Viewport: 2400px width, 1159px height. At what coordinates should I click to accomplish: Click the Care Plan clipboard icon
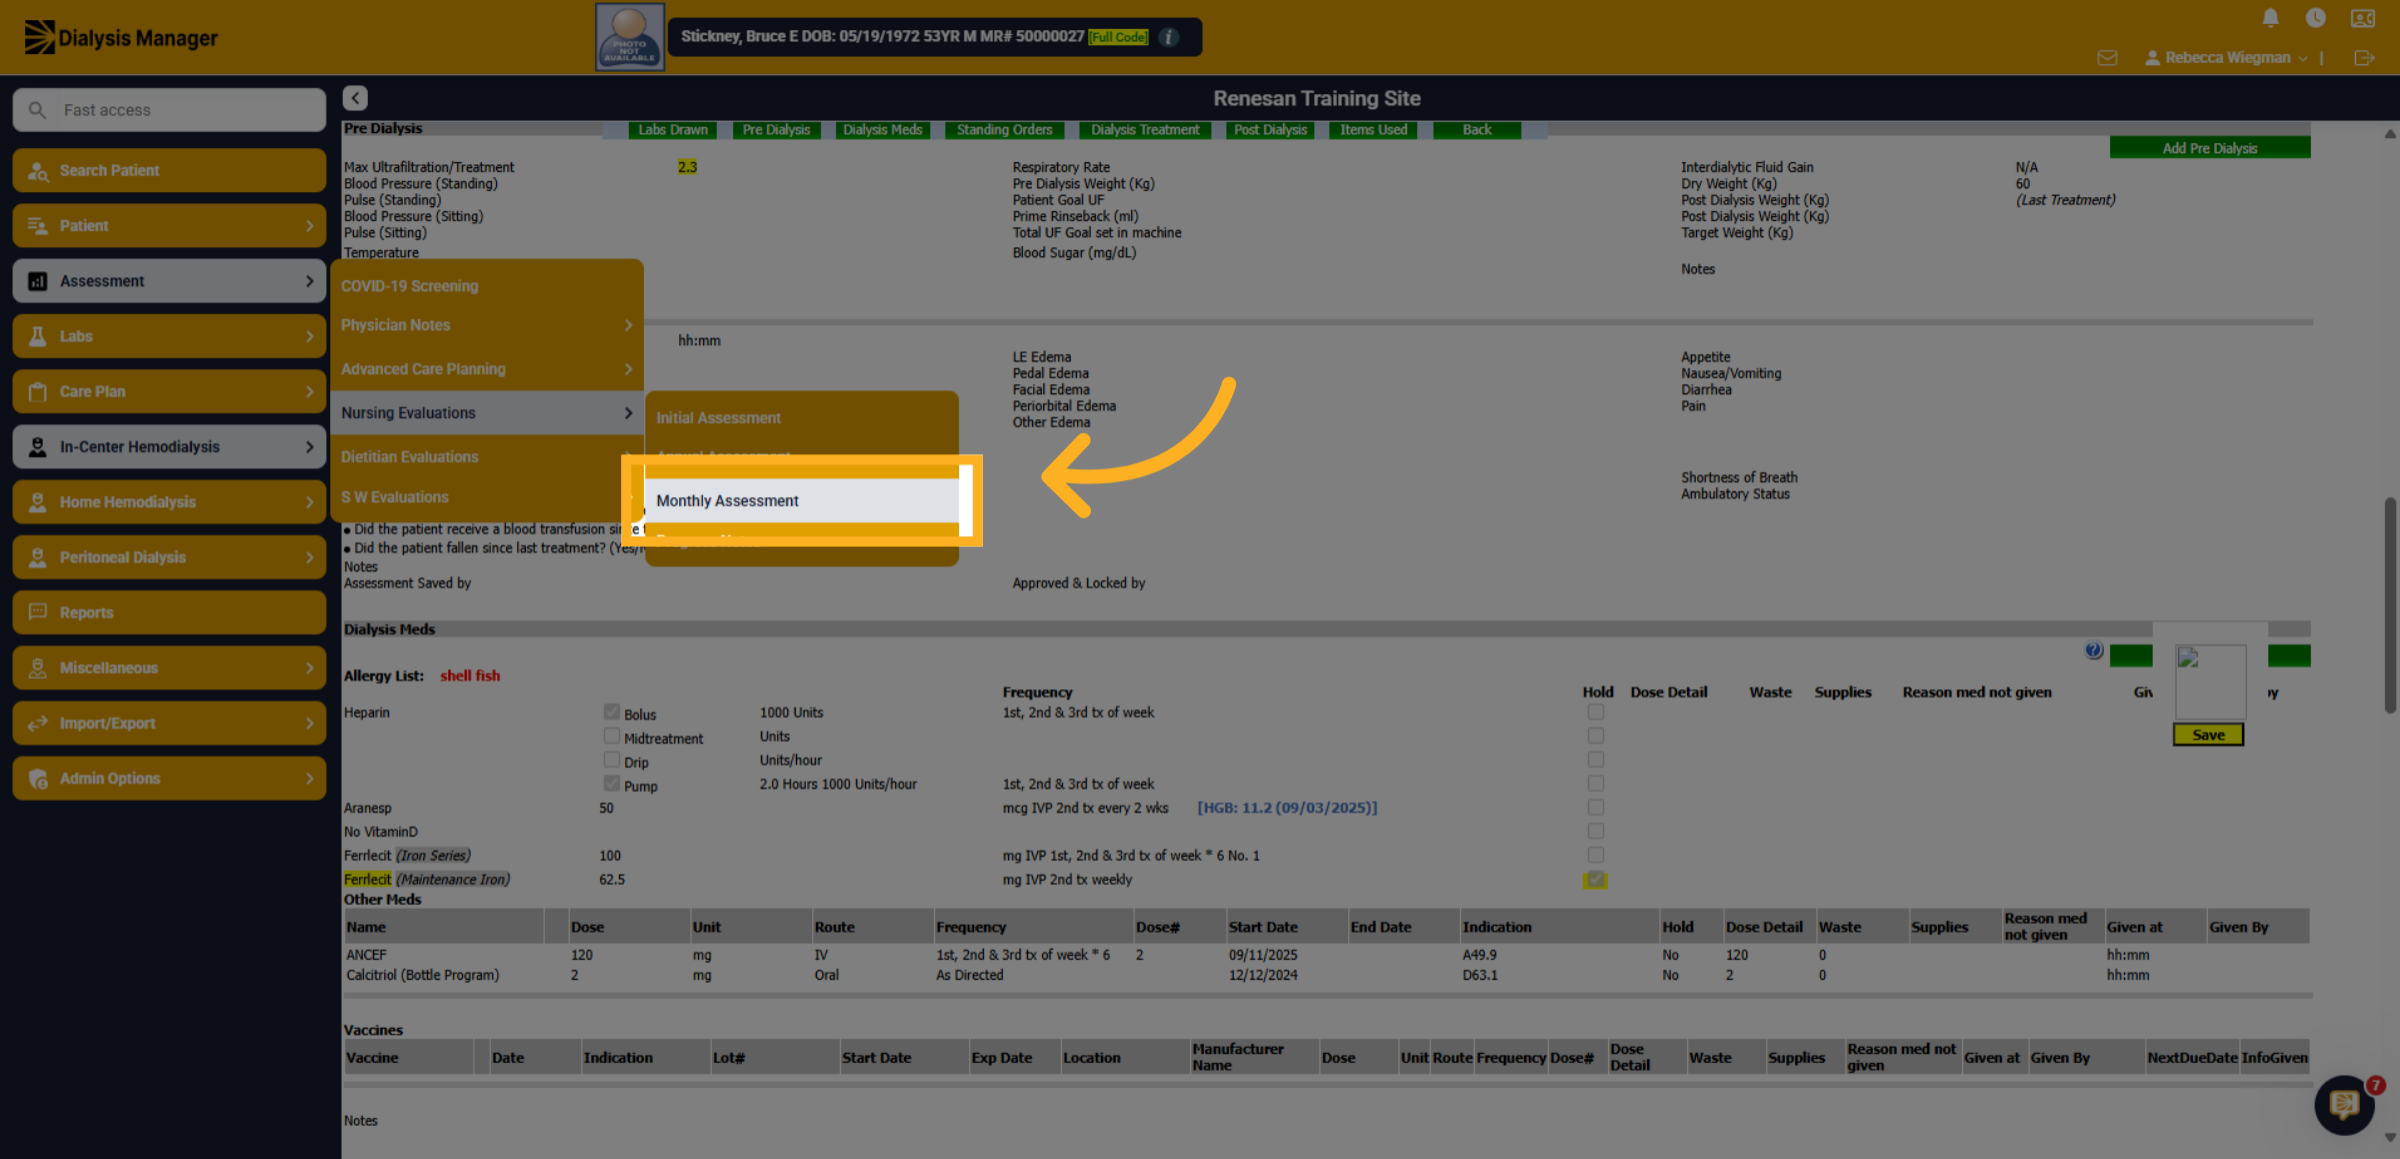coord(38,392)
